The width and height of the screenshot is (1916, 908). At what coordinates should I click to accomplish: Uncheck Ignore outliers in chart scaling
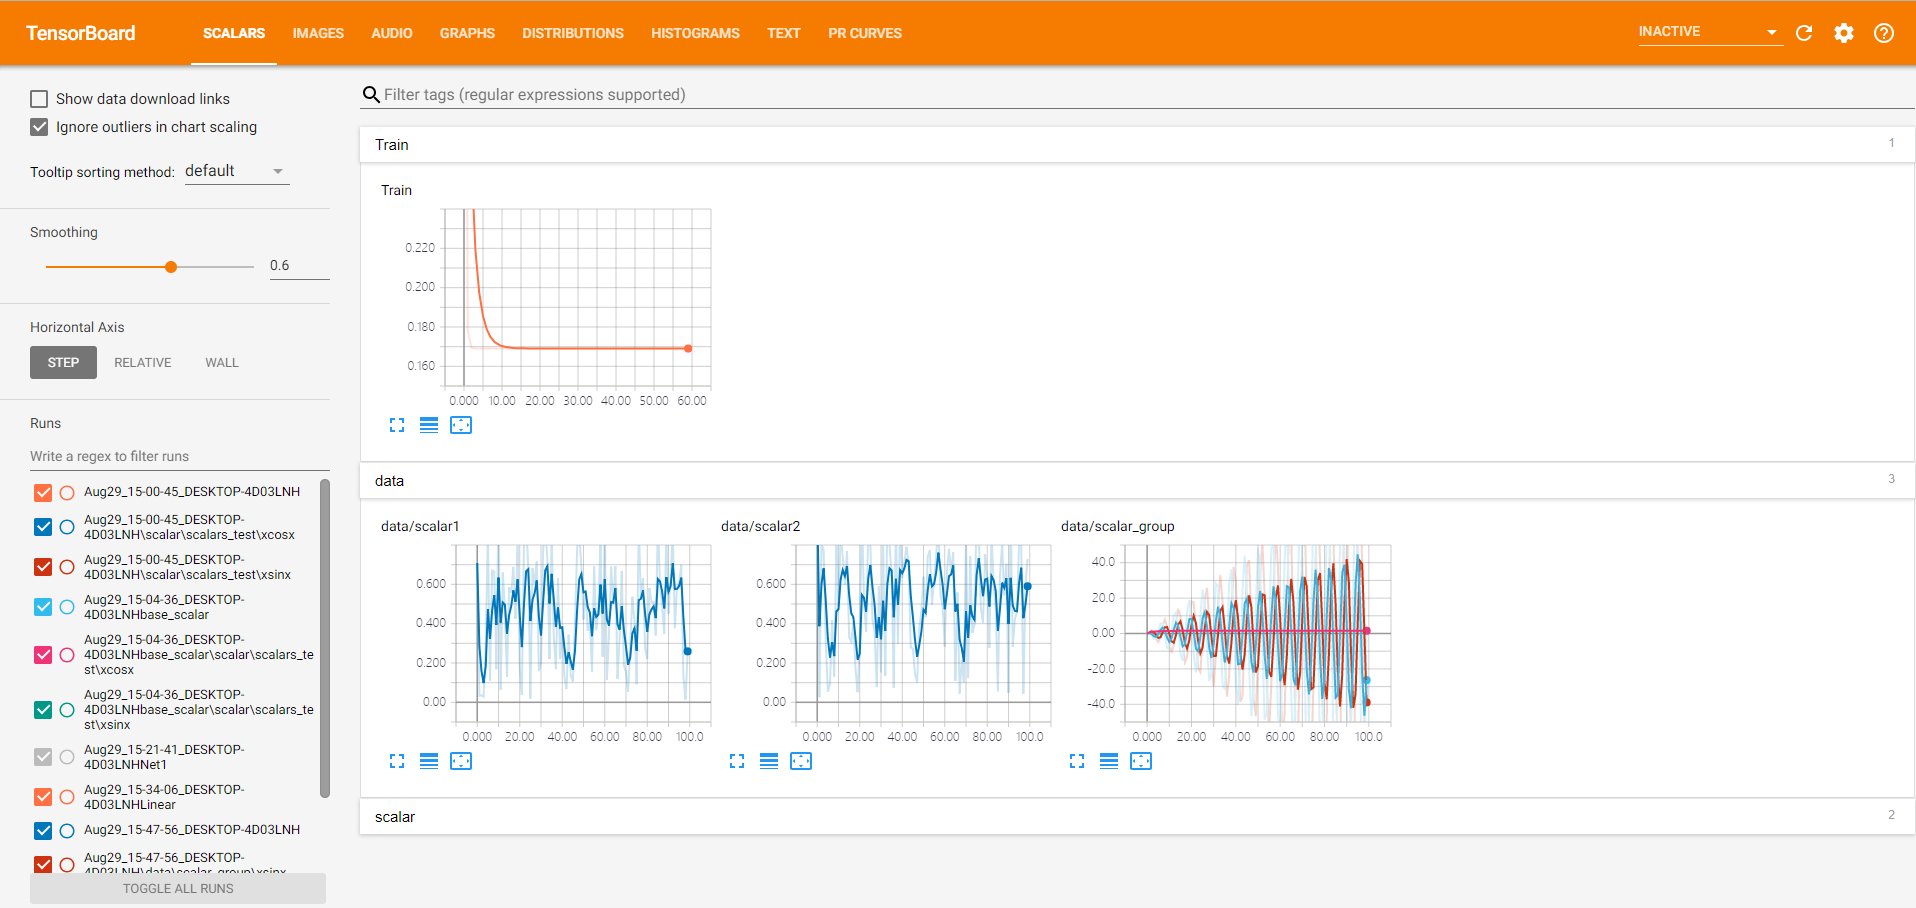coord(39,127)
